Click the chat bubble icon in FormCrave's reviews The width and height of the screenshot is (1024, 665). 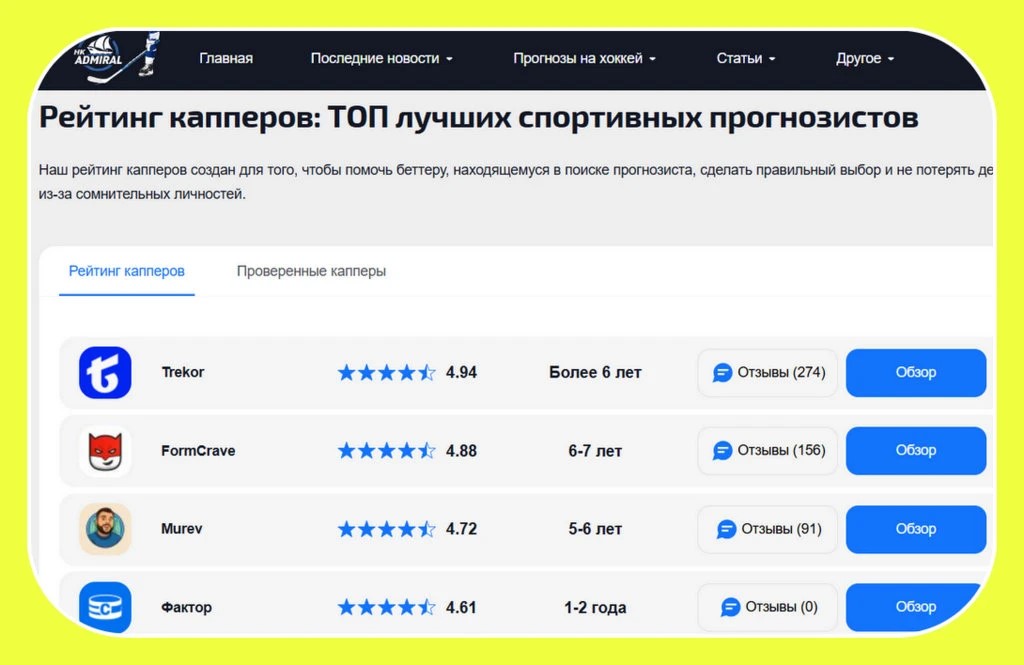click(722, 451)
